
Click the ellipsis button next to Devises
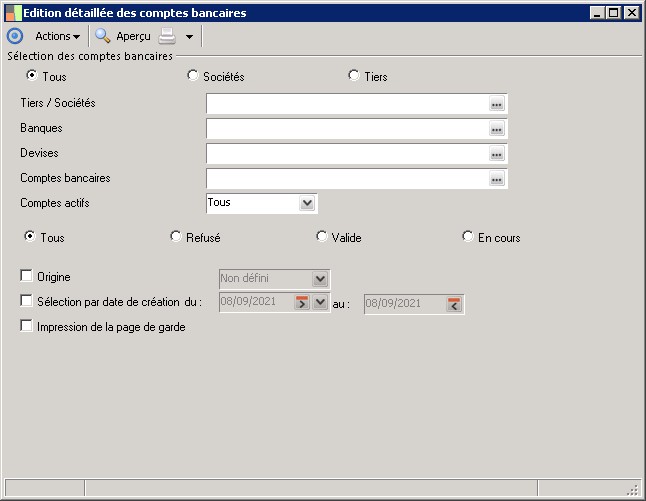[497, 154]
